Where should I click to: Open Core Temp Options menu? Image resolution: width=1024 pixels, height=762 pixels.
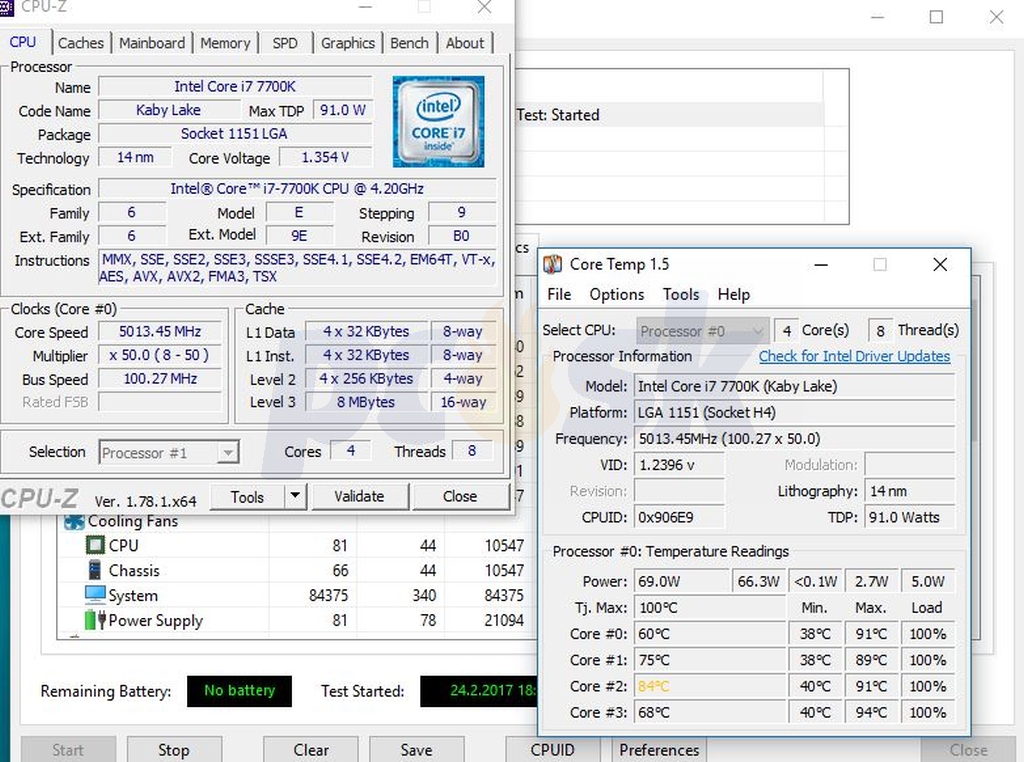[616, 294]
